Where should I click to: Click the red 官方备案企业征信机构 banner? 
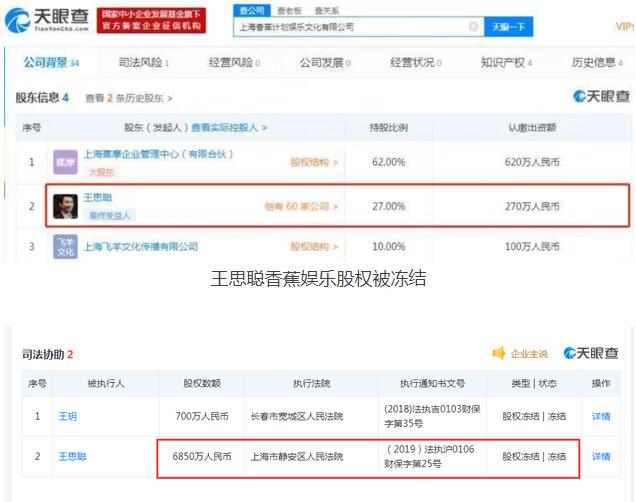pyautogui.click(x=151, y=20)
